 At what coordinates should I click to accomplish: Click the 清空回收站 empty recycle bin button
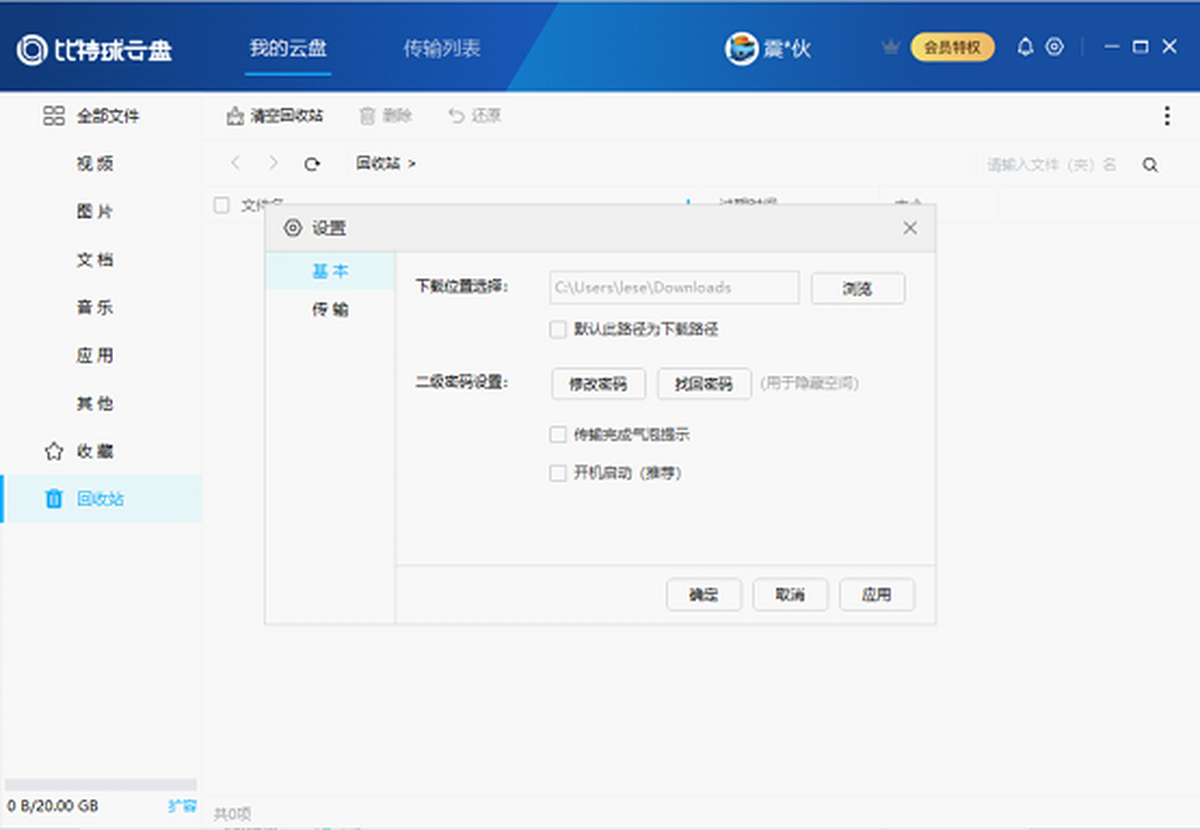275,116
